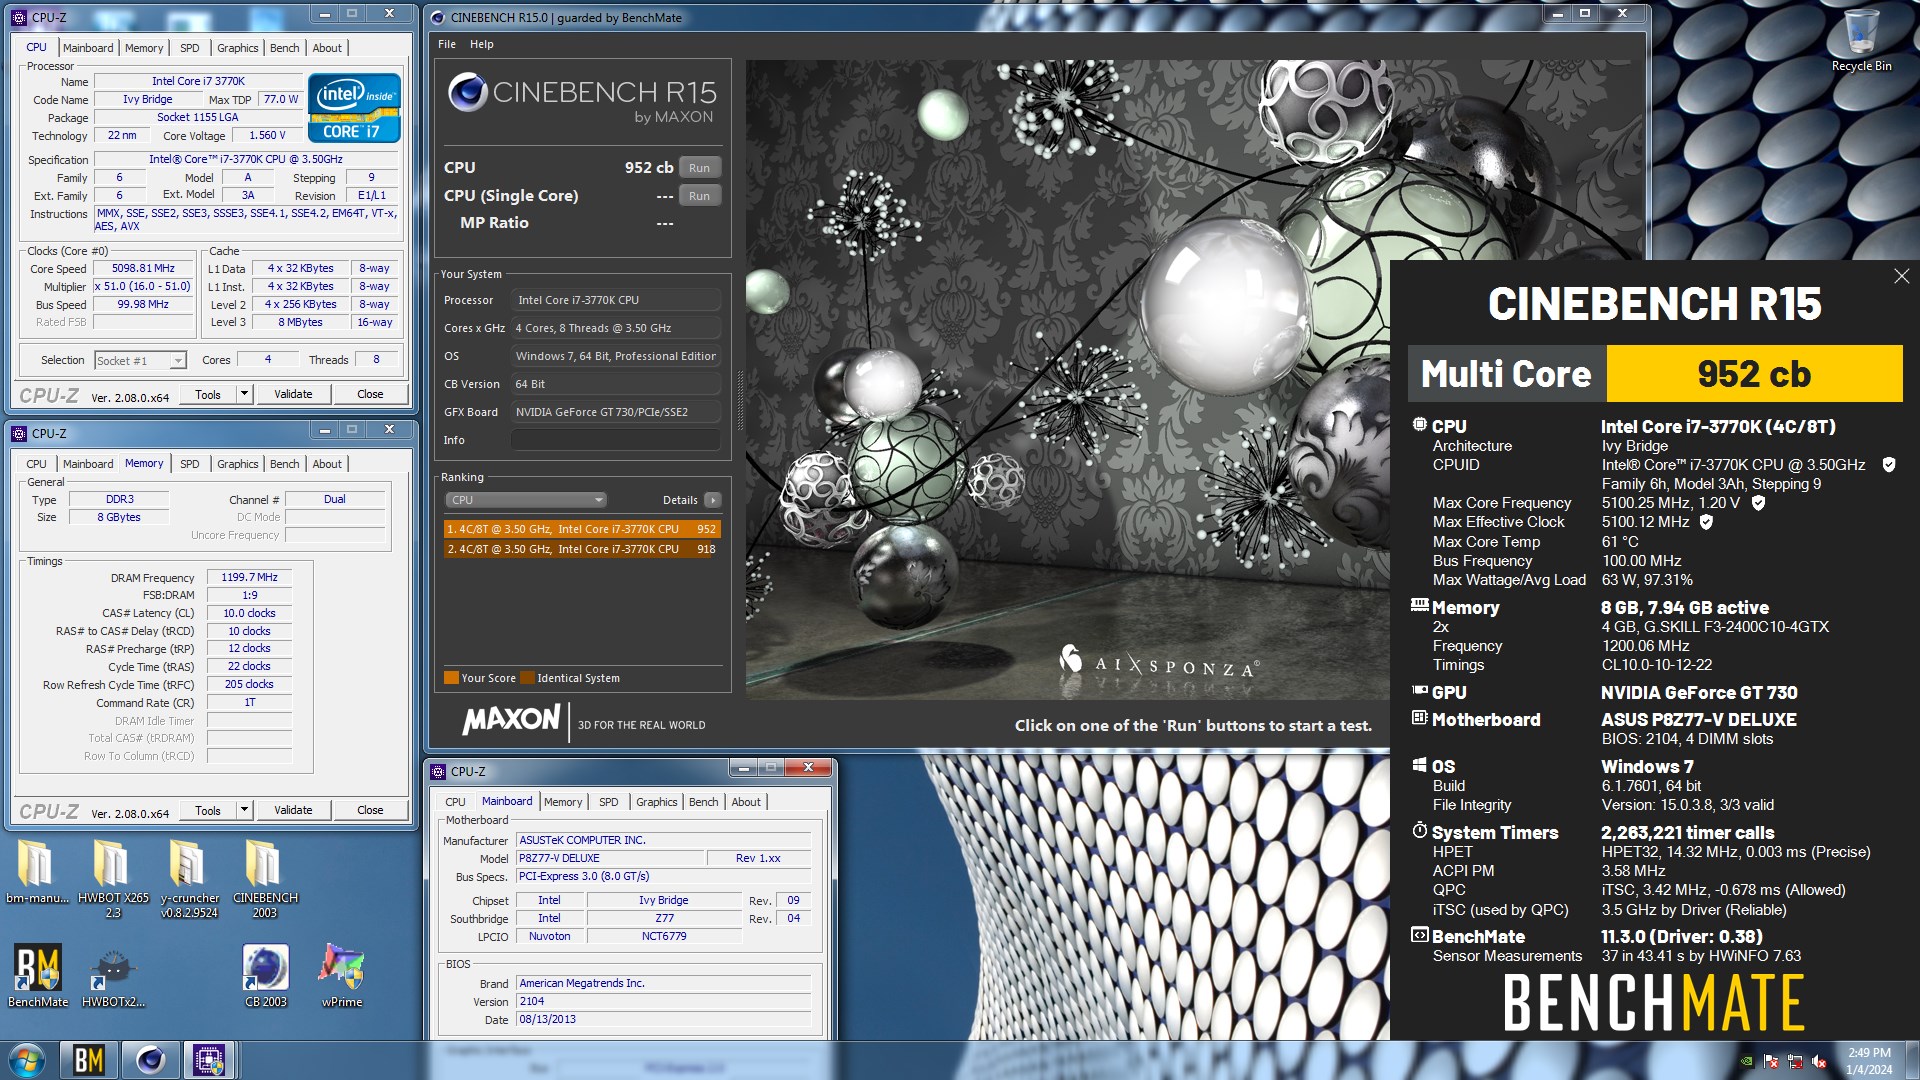Launch the wPrime desktop shortcut
This screenshot has width=1920, height=1080.
click(x=341, y=976)
